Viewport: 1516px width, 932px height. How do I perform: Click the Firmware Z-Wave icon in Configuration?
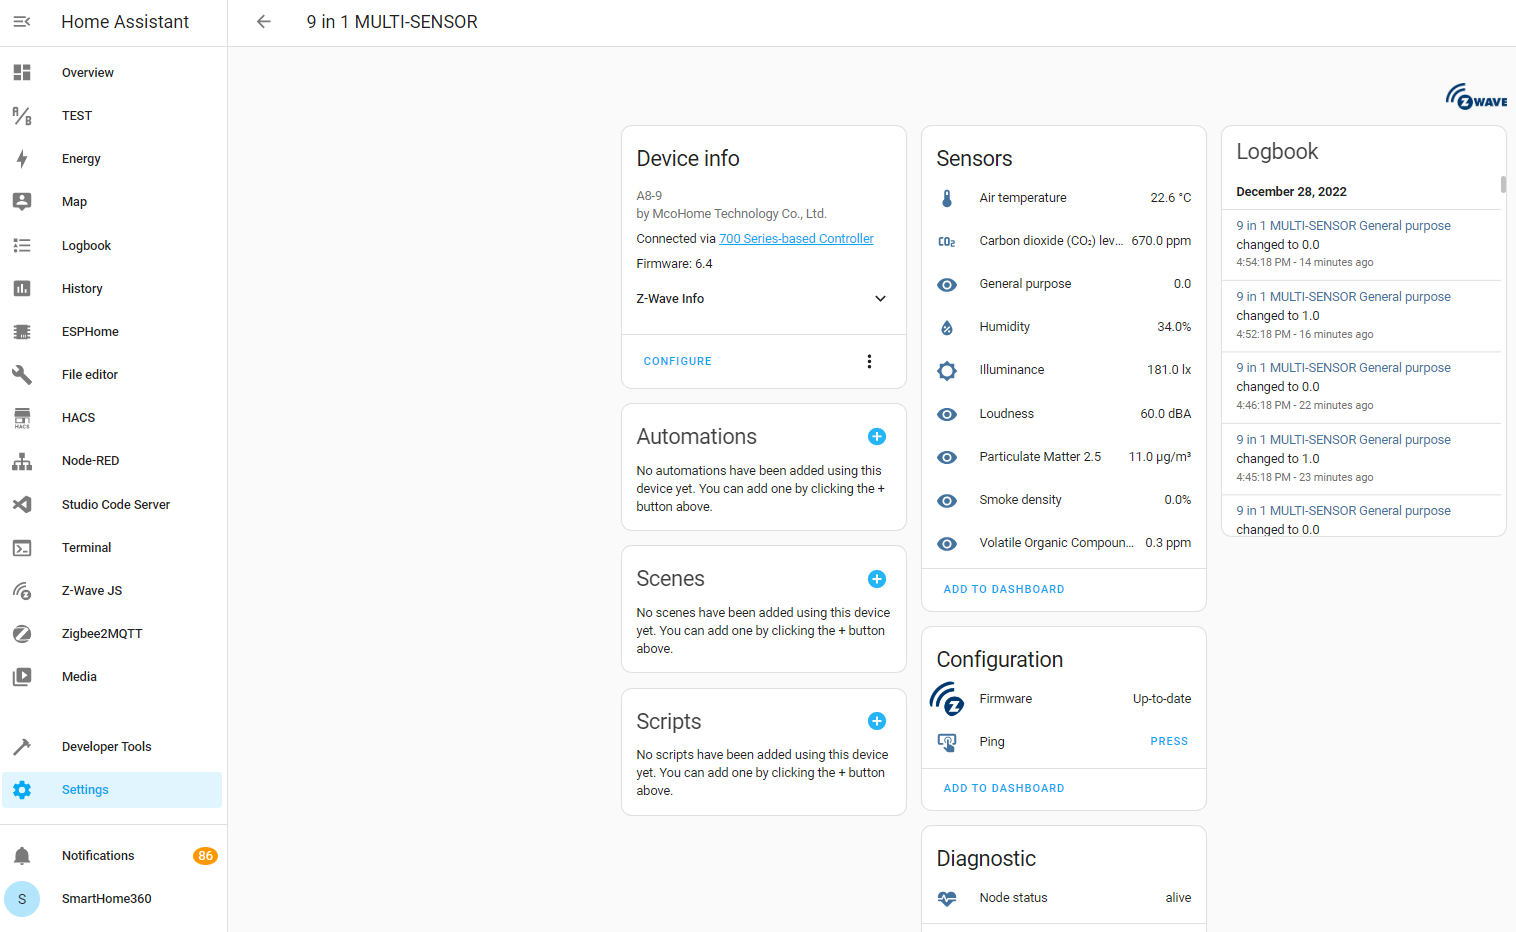947,699
